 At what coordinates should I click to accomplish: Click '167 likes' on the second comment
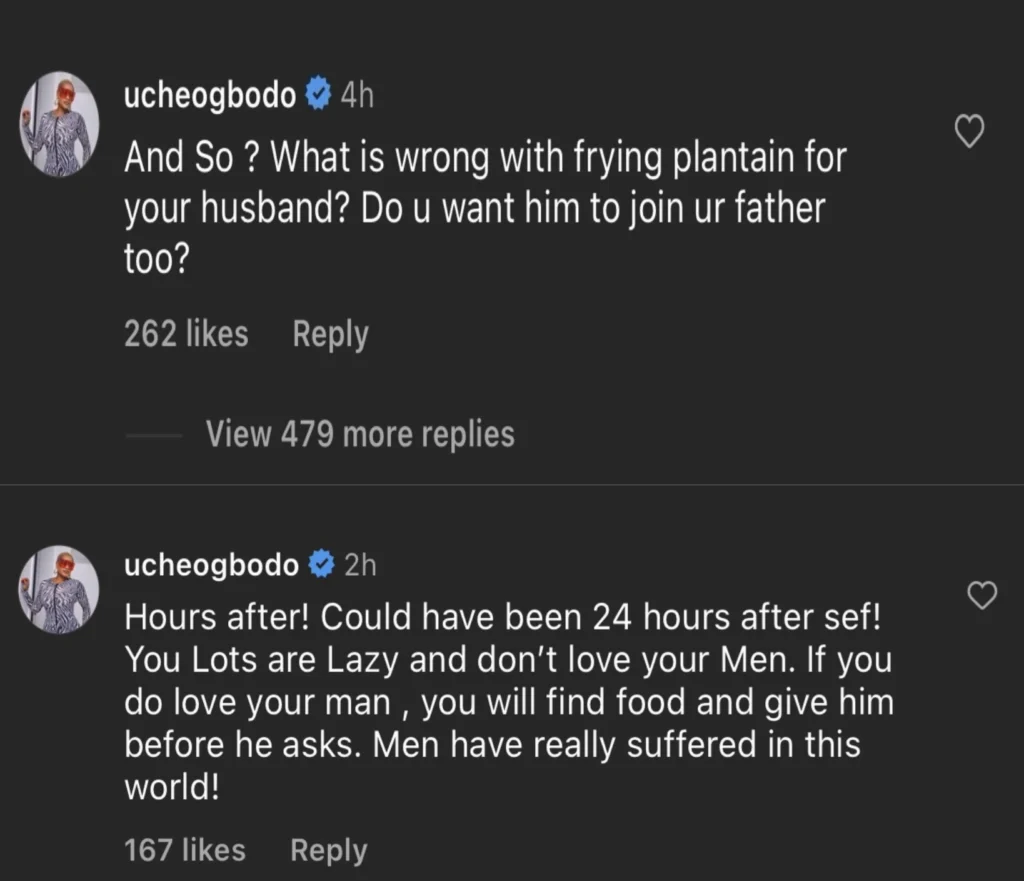[x=184, y=849]
